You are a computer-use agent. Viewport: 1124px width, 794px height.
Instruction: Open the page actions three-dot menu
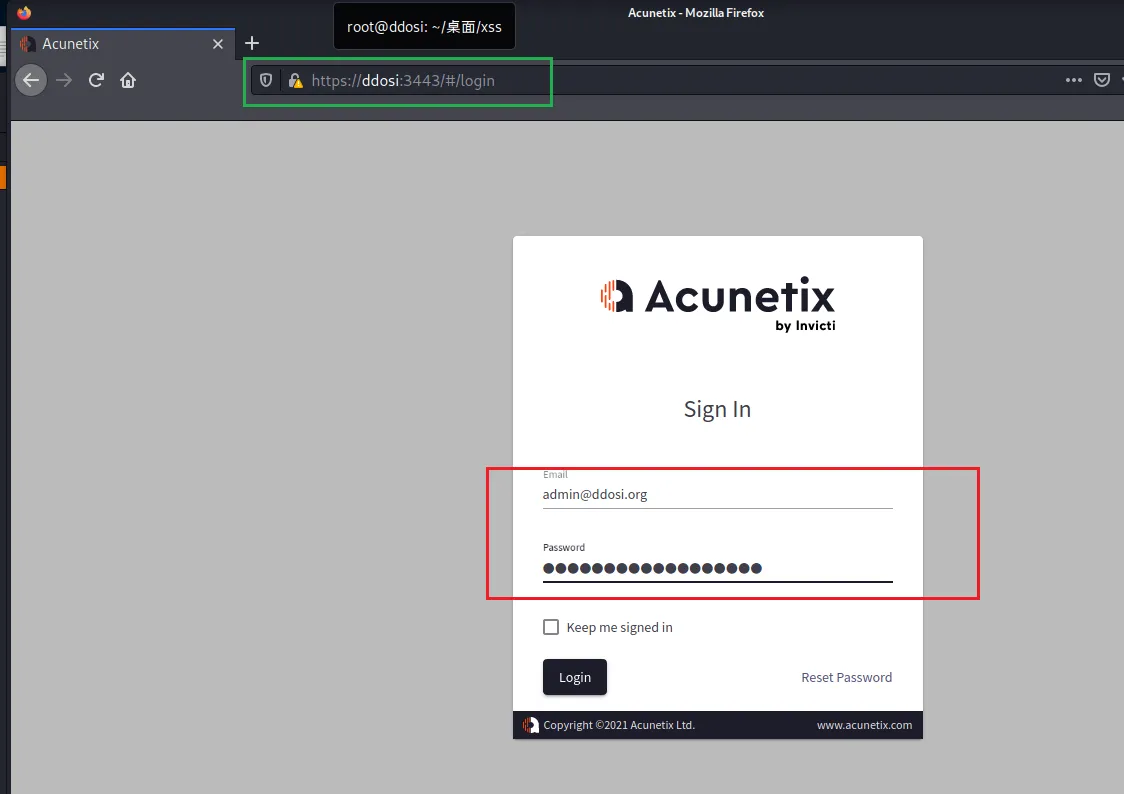(1073, 80)
